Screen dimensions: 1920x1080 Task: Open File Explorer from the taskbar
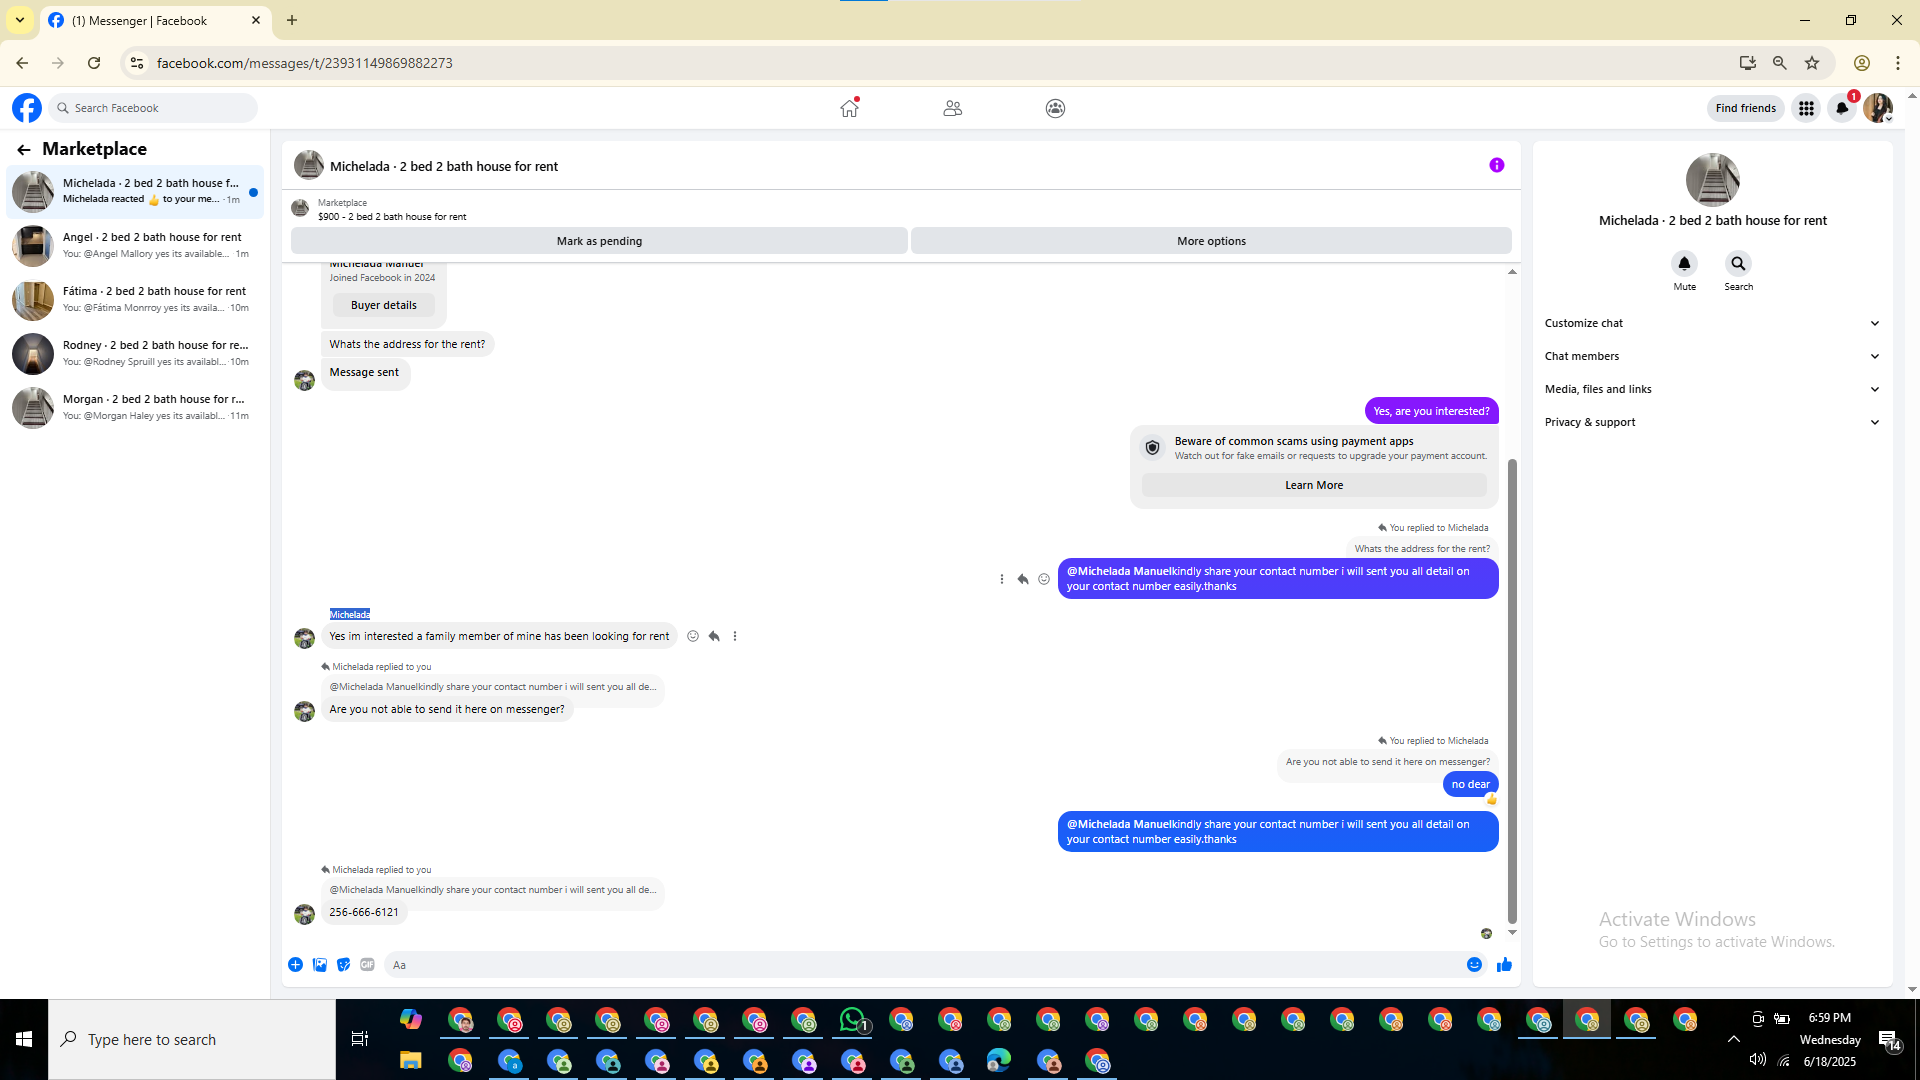(411, 1061)
